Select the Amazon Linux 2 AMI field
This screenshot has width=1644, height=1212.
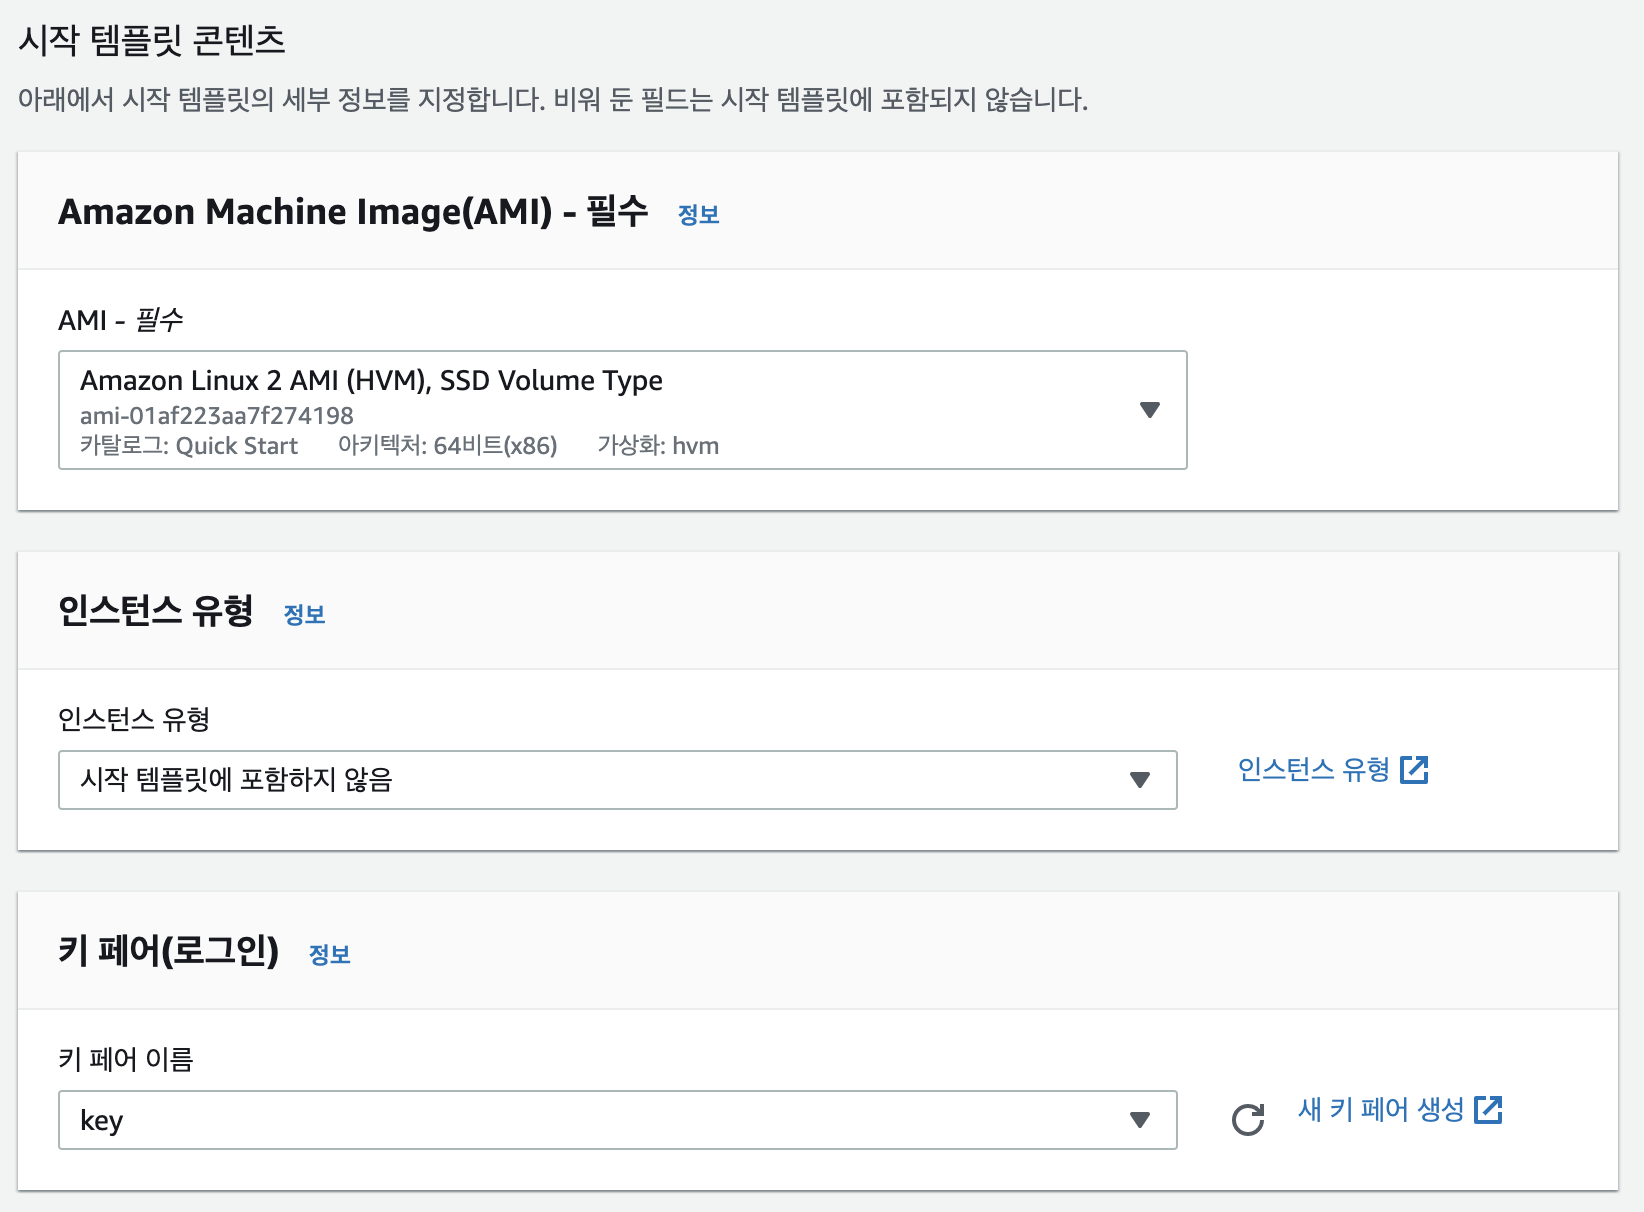(623, 410)
